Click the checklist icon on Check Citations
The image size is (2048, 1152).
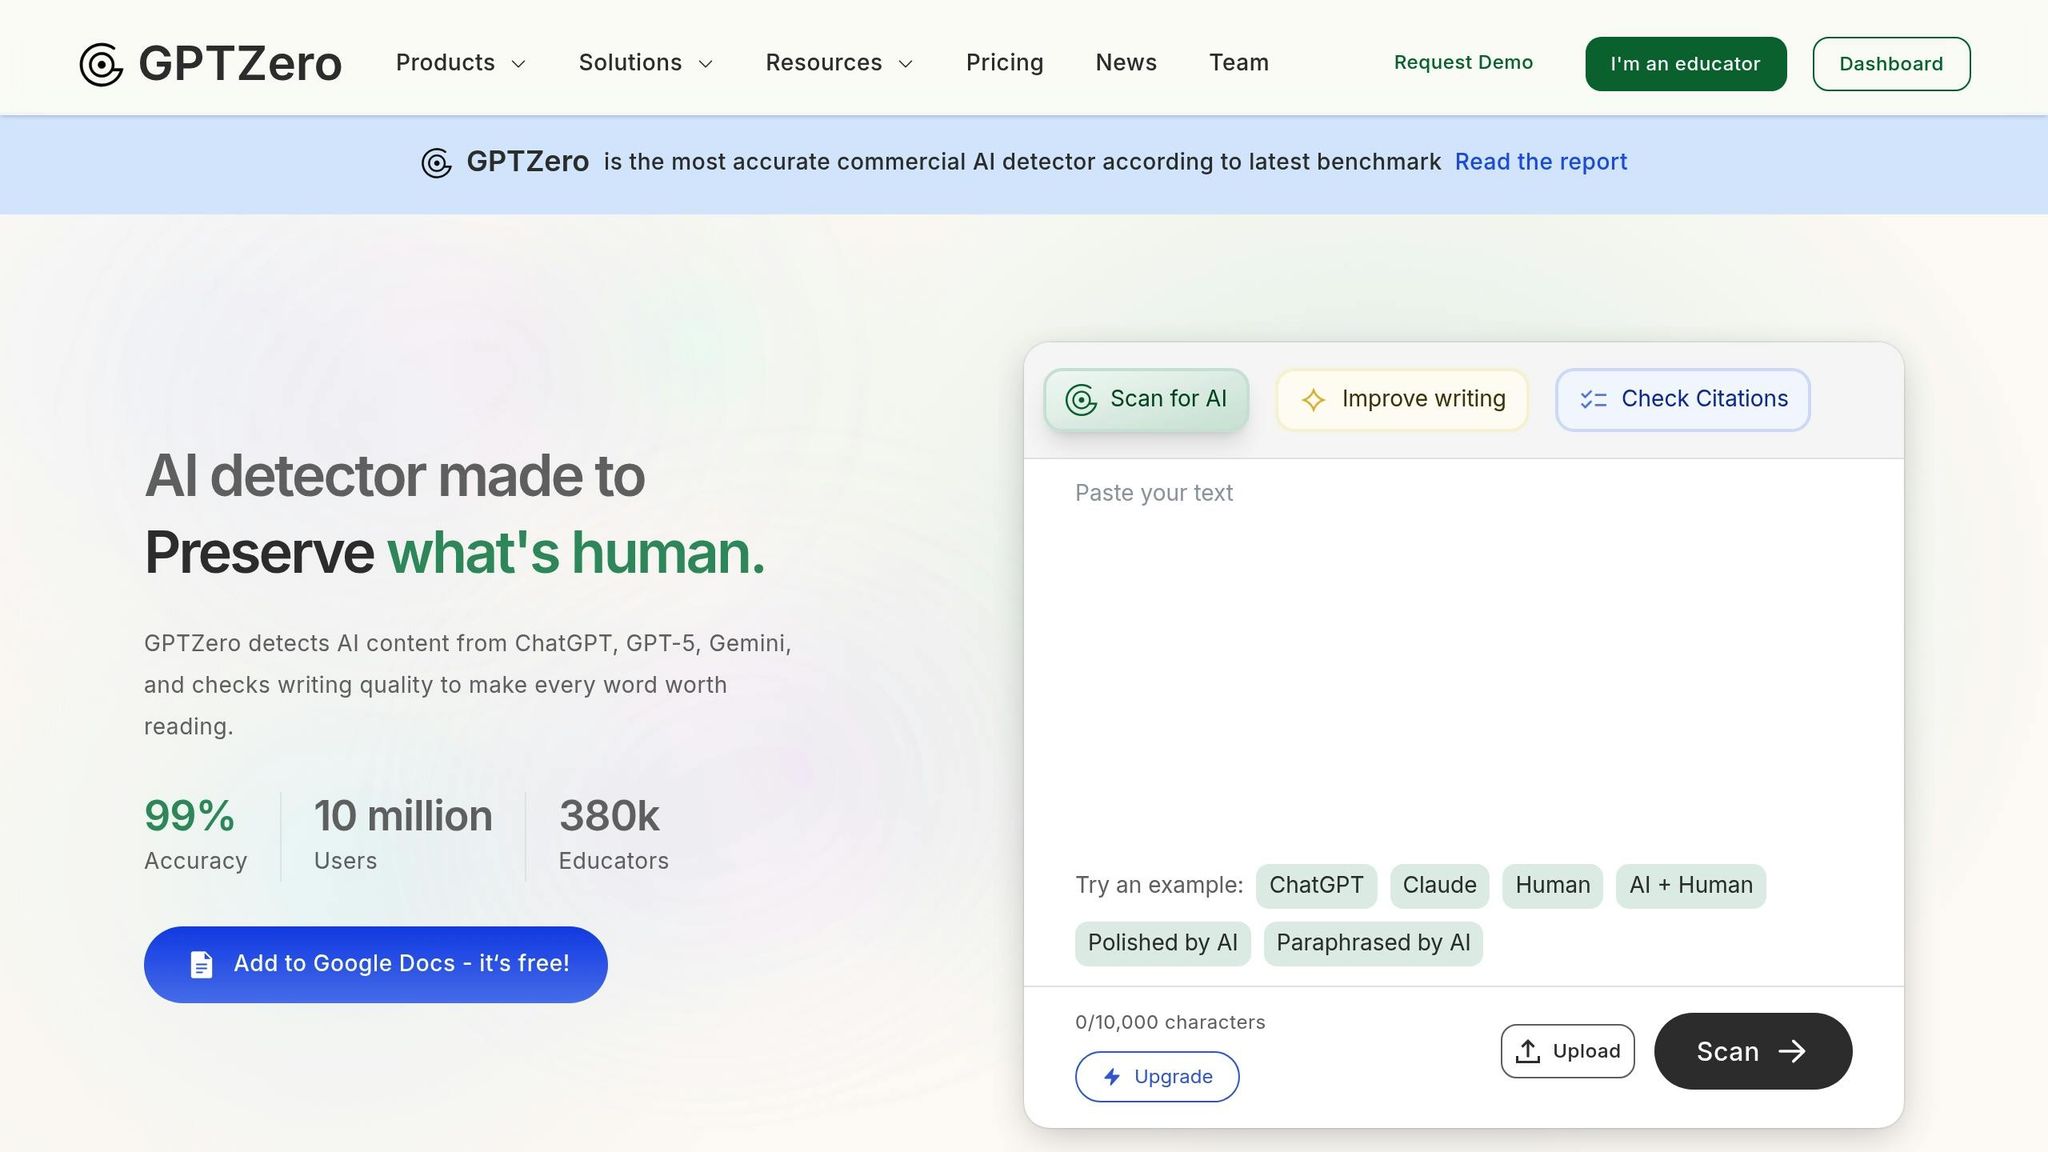1593,400
